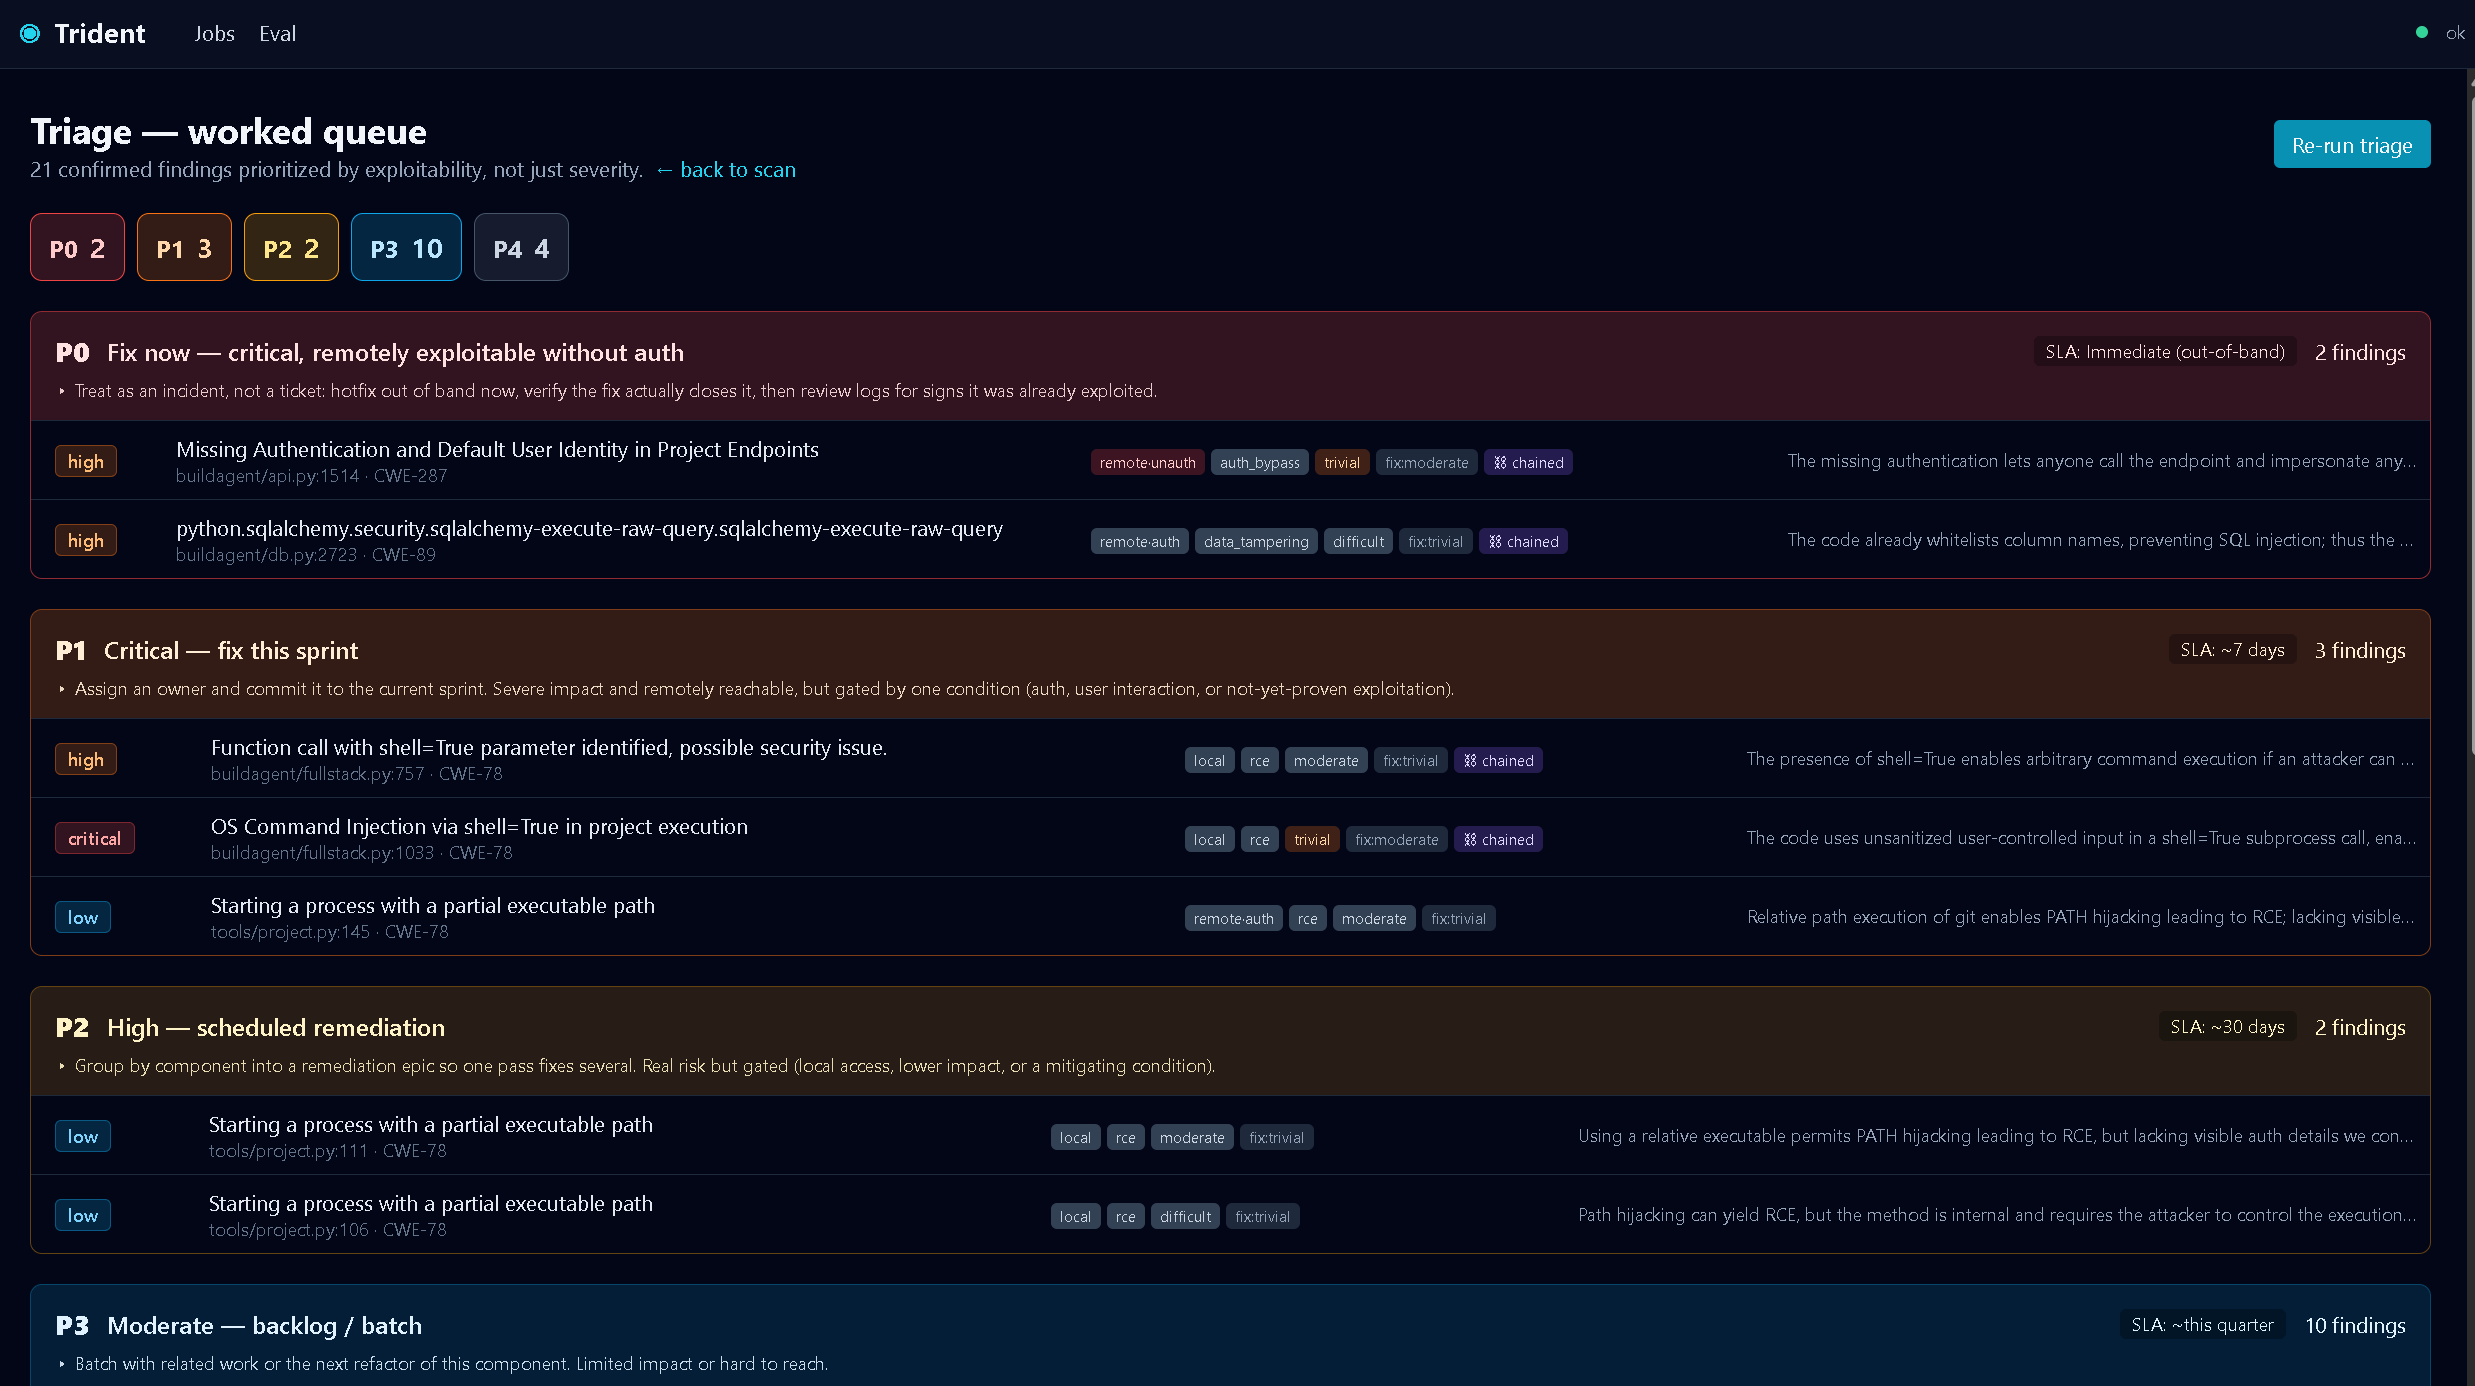Open Missing Authentication and Default User Identity finding
The width and height of the screenshot is (2475, 1386).
point(497,450)
